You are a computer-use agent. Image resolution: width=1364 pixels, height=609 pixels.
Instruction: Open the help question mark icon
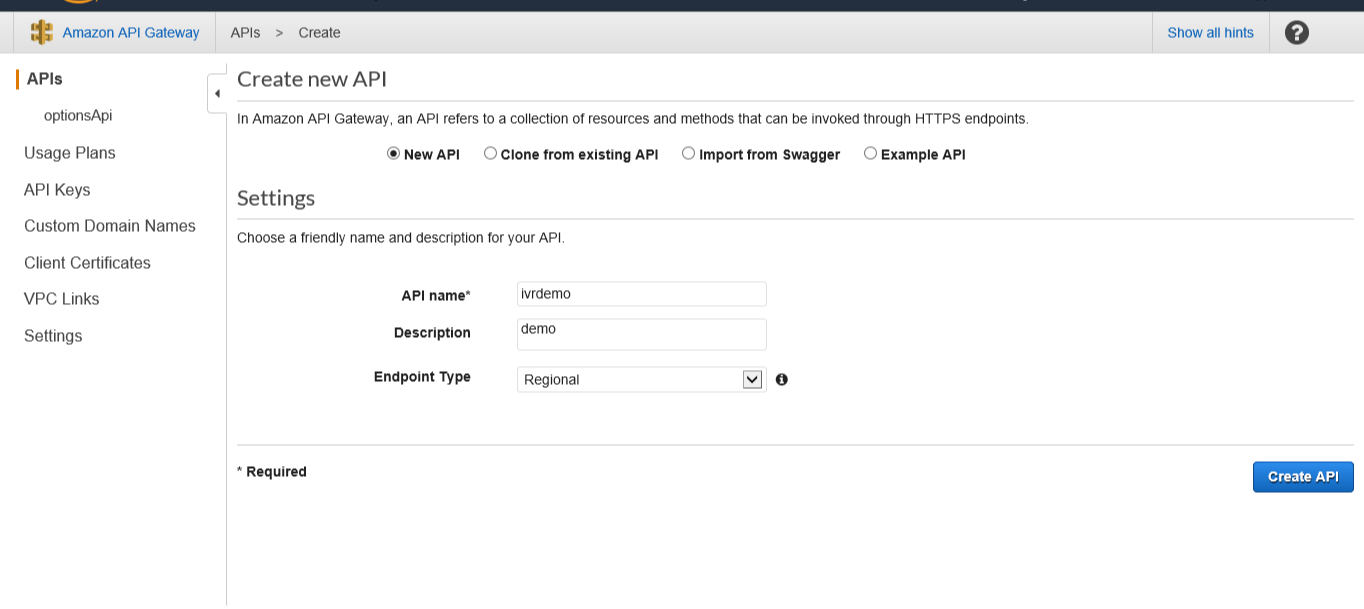pyautogui.click(x=1296, y=32)
